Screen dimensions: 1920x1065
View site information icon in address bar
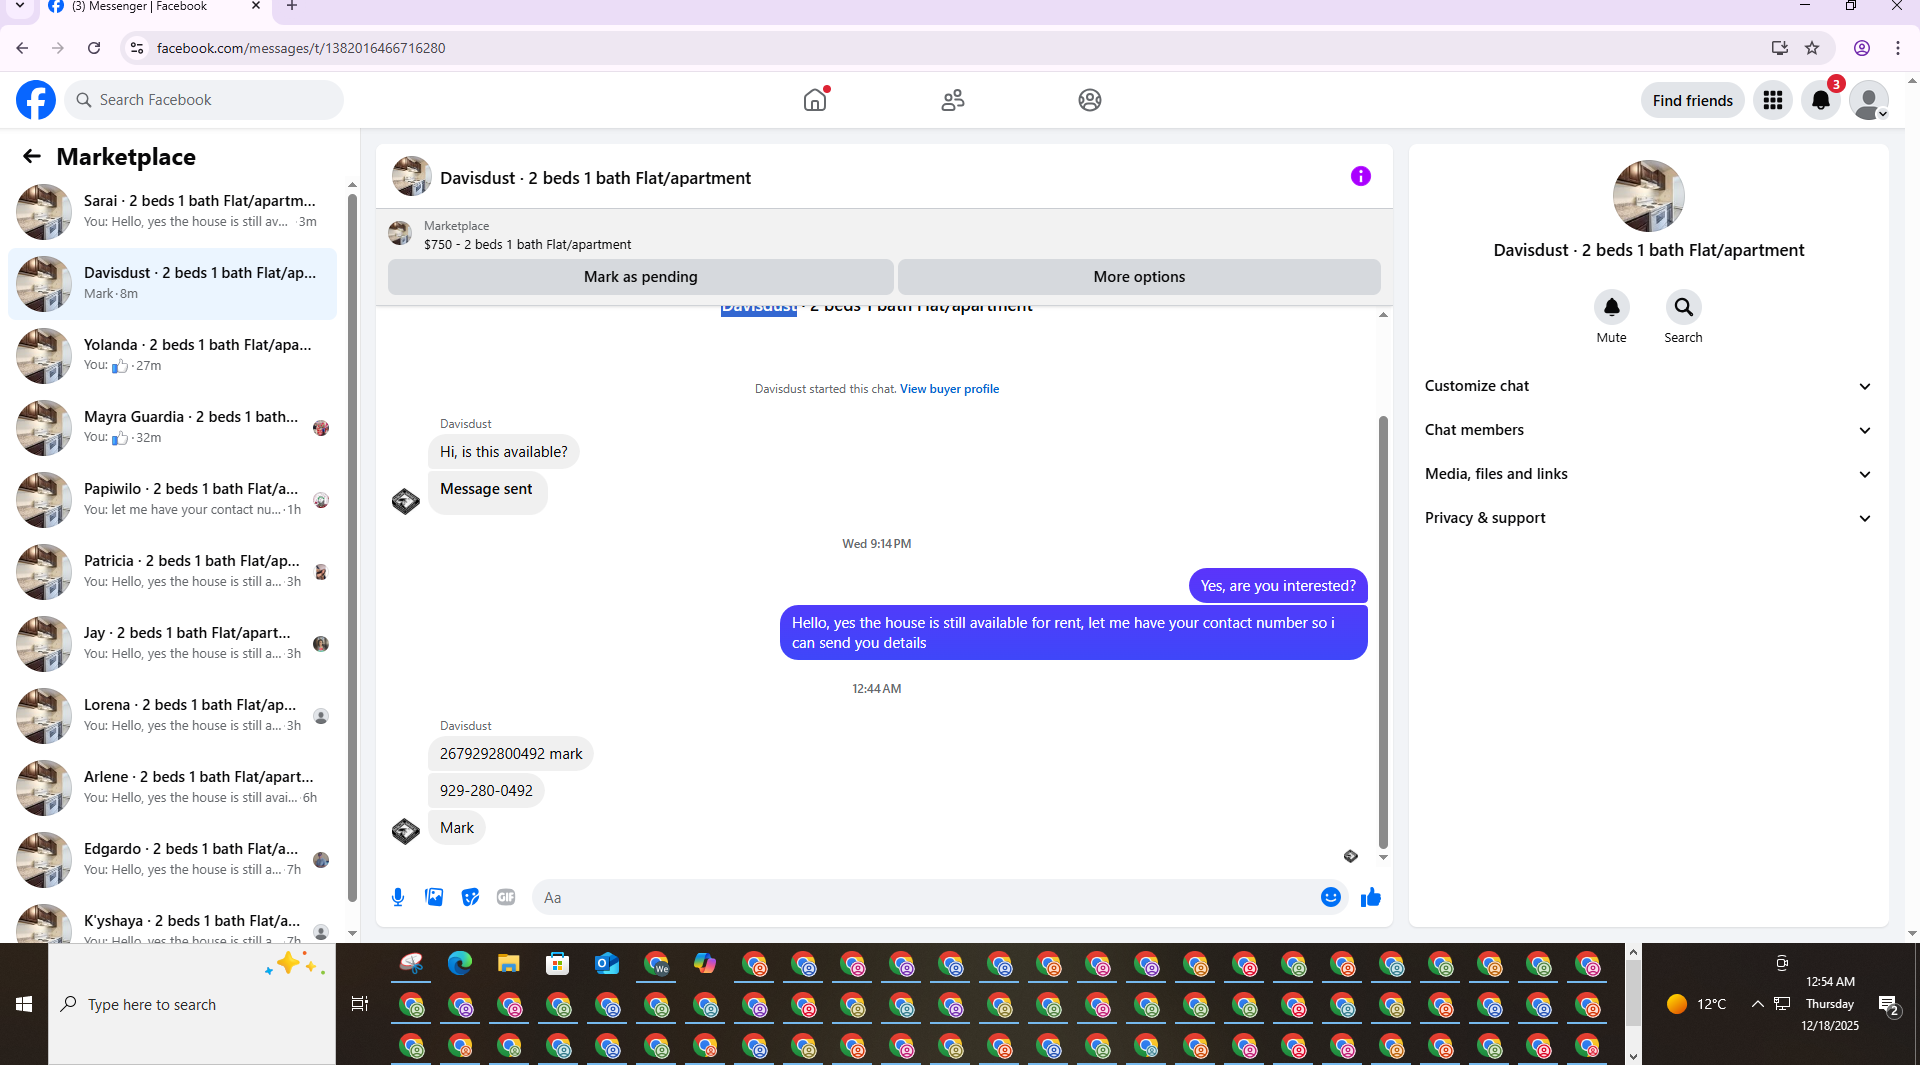coord(137,48)
